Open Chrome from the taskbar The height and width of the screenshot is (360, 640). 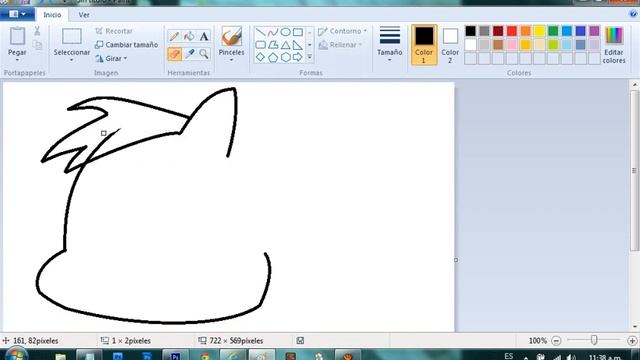[204, 355]
